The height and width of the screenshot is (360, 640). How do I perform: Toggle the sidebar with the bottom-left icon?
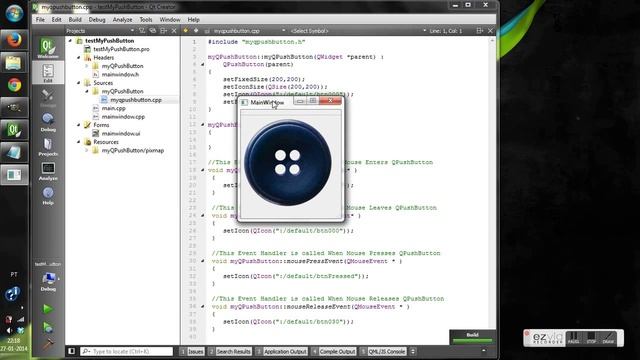(x=71, y=351)
